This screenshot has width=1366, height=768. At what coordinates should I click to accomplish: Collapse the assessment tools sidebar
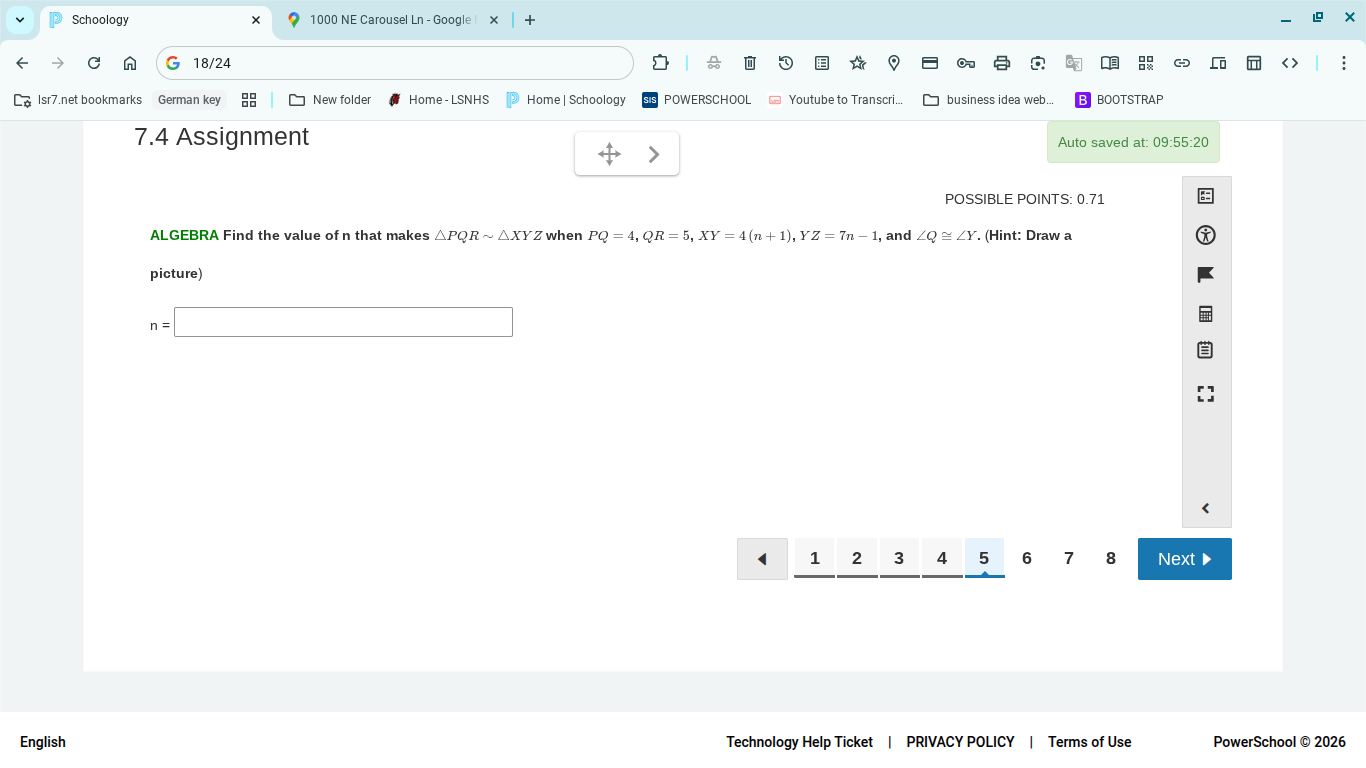click(x=1206, y=507)
